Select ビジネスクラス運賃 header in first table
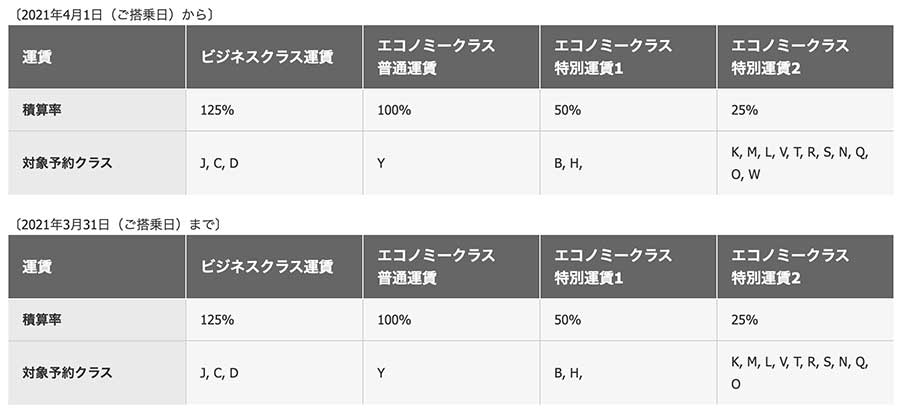The image size is (900, 413). [x=274, y=57]
